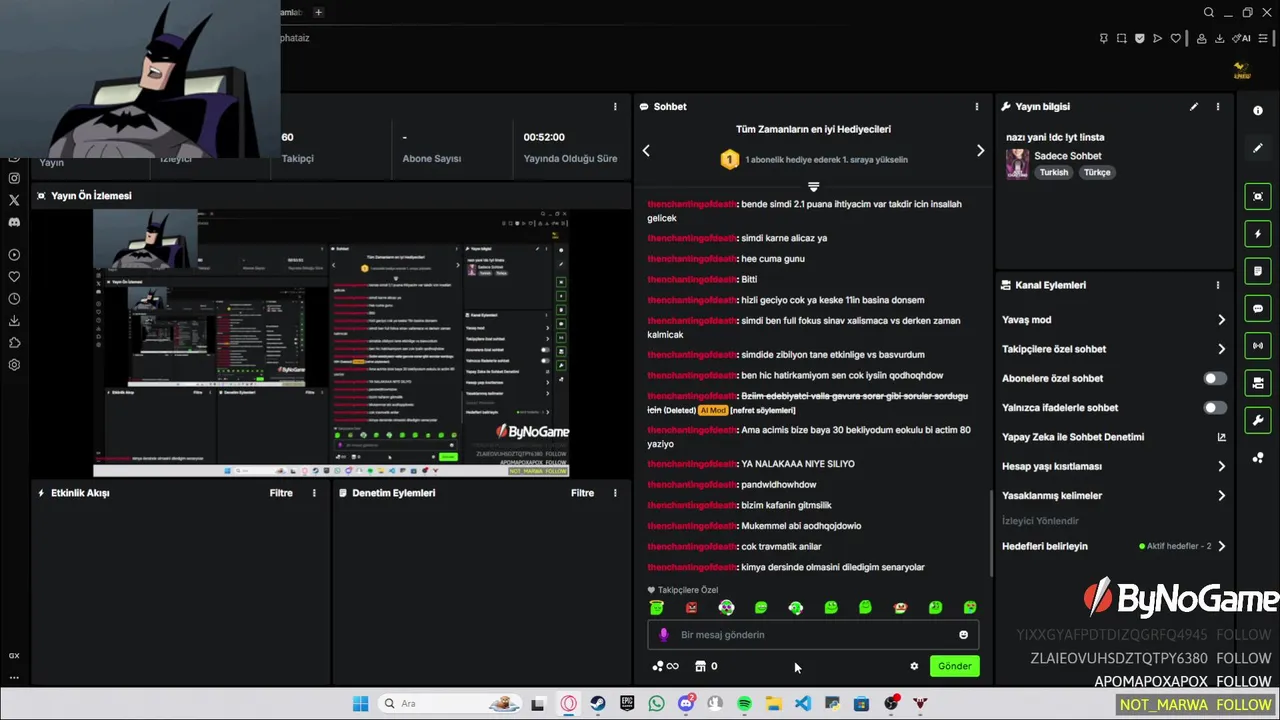
Task: Expand Hesap yaşı kısıtlaması settings
Action: tap(1221, 466)
